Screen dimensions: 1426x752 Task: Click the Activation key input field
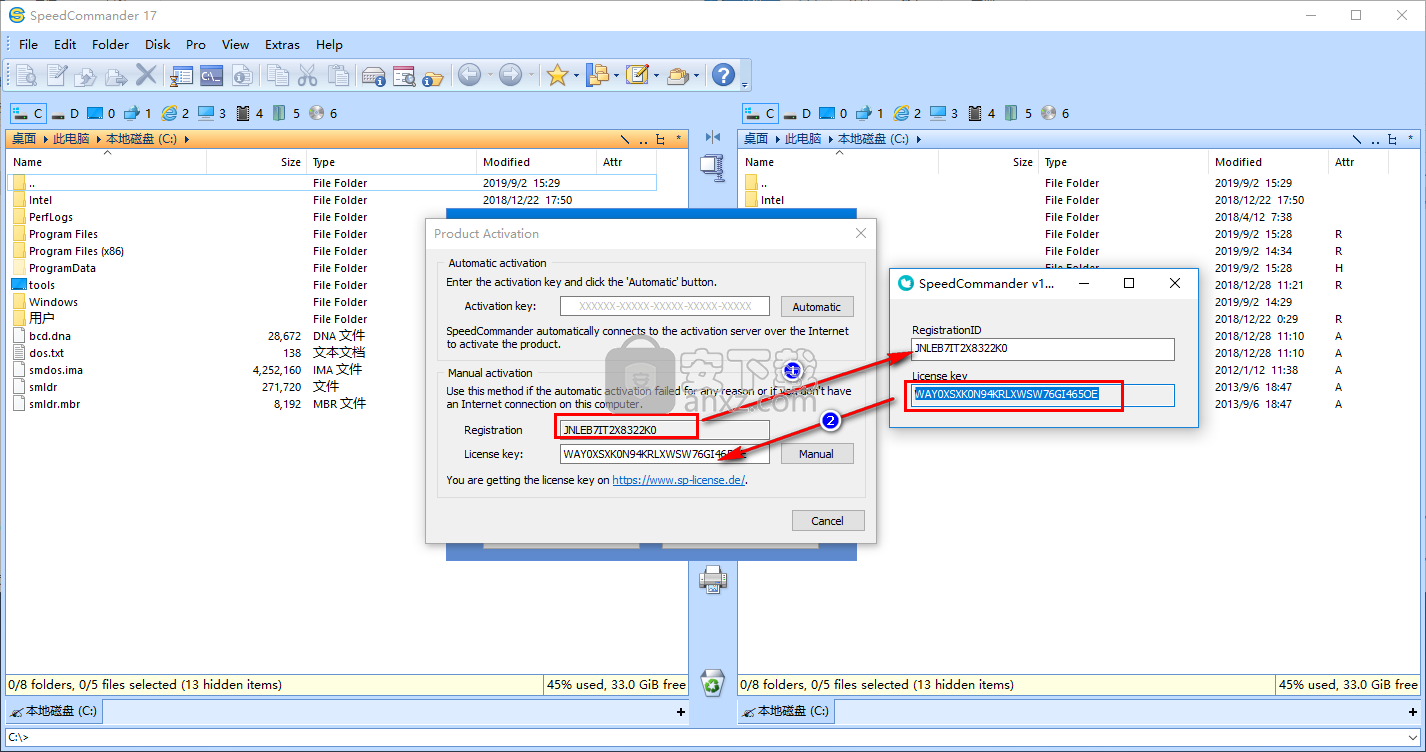click(664, 306)
